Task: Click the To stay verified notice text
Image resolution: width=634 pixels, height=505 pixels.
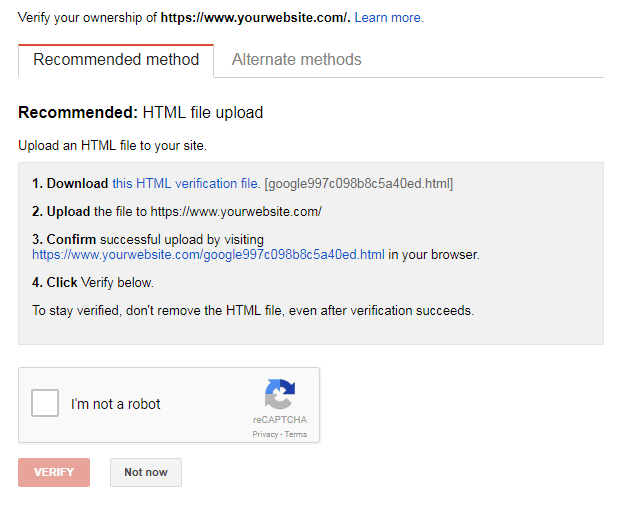Action: pos(253,311)
